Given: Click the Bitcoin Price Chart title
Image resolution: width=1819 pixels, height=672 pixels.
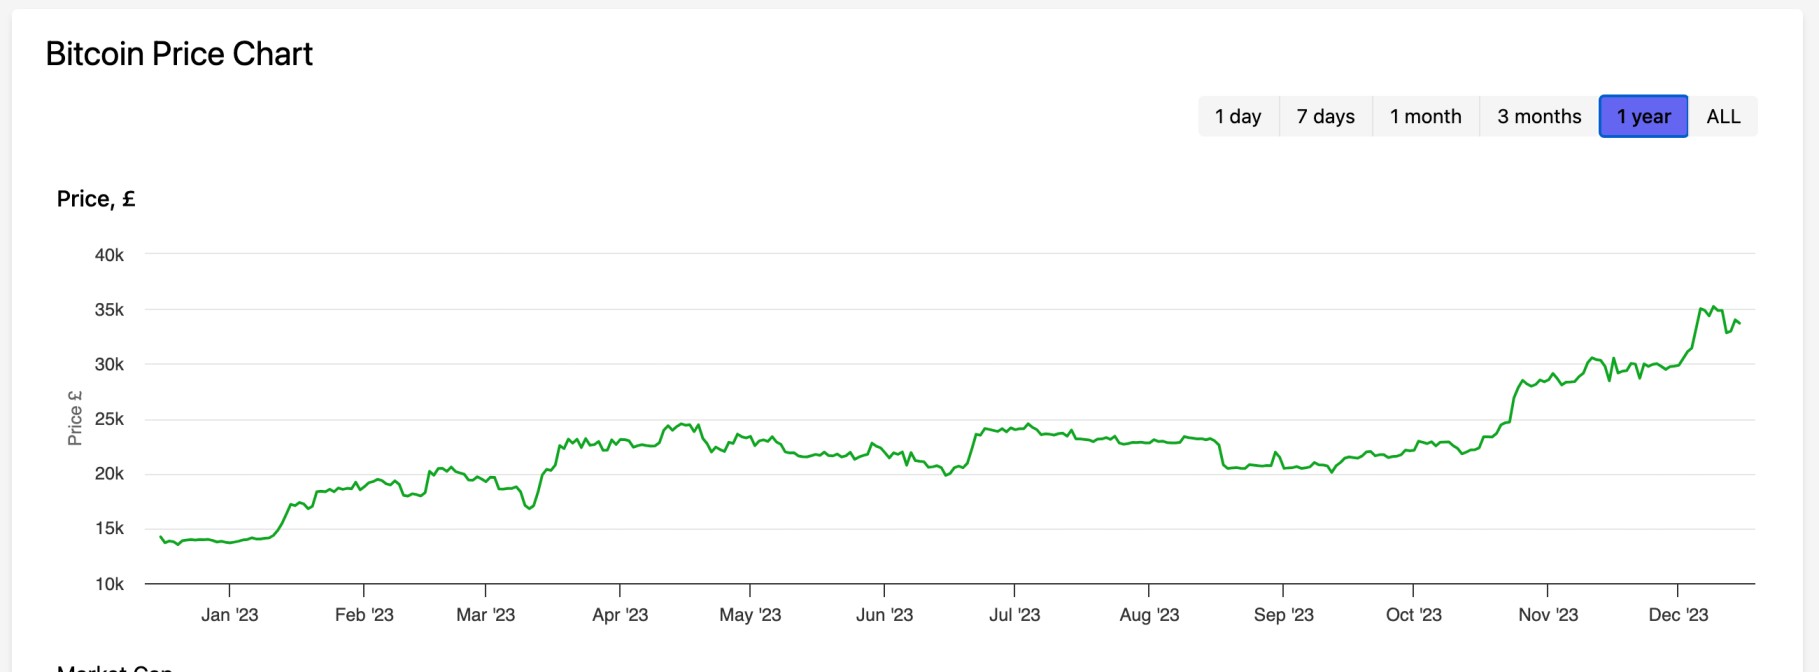Looking at the screenshot, I should point(179,53).
